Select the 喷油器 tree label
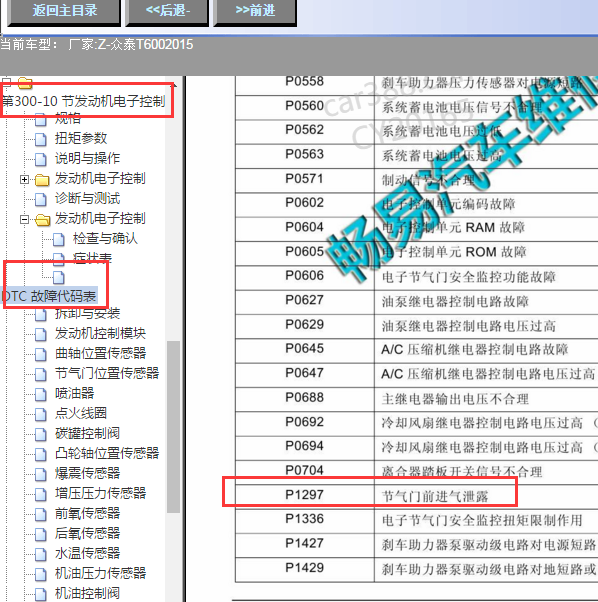The width and height of the screenshot is (598, 602). 74,393
